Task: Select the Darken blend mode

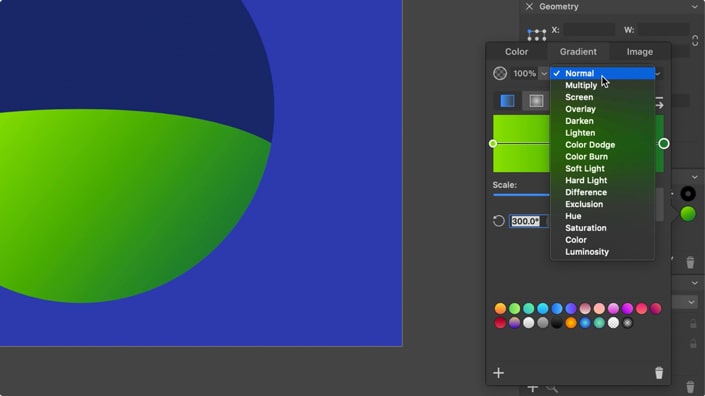Action: tap(602, 121)
